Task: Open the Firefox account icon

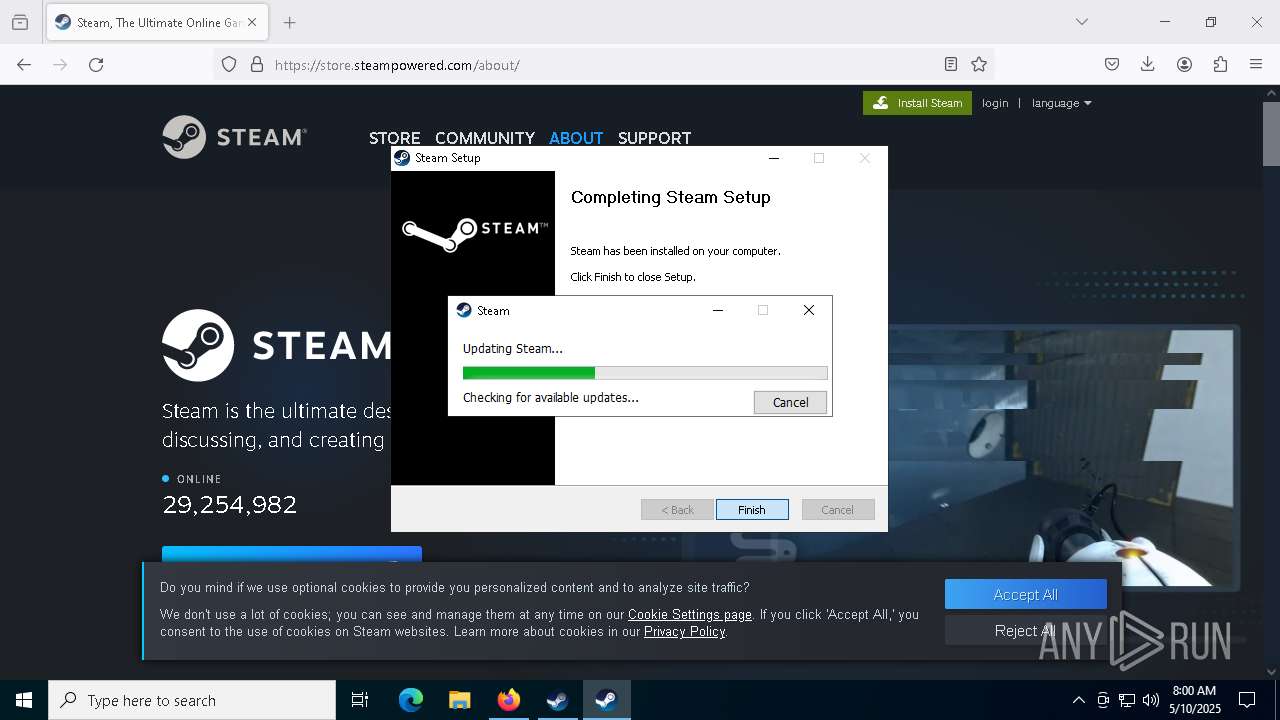Action: [x=1184, y=64]
